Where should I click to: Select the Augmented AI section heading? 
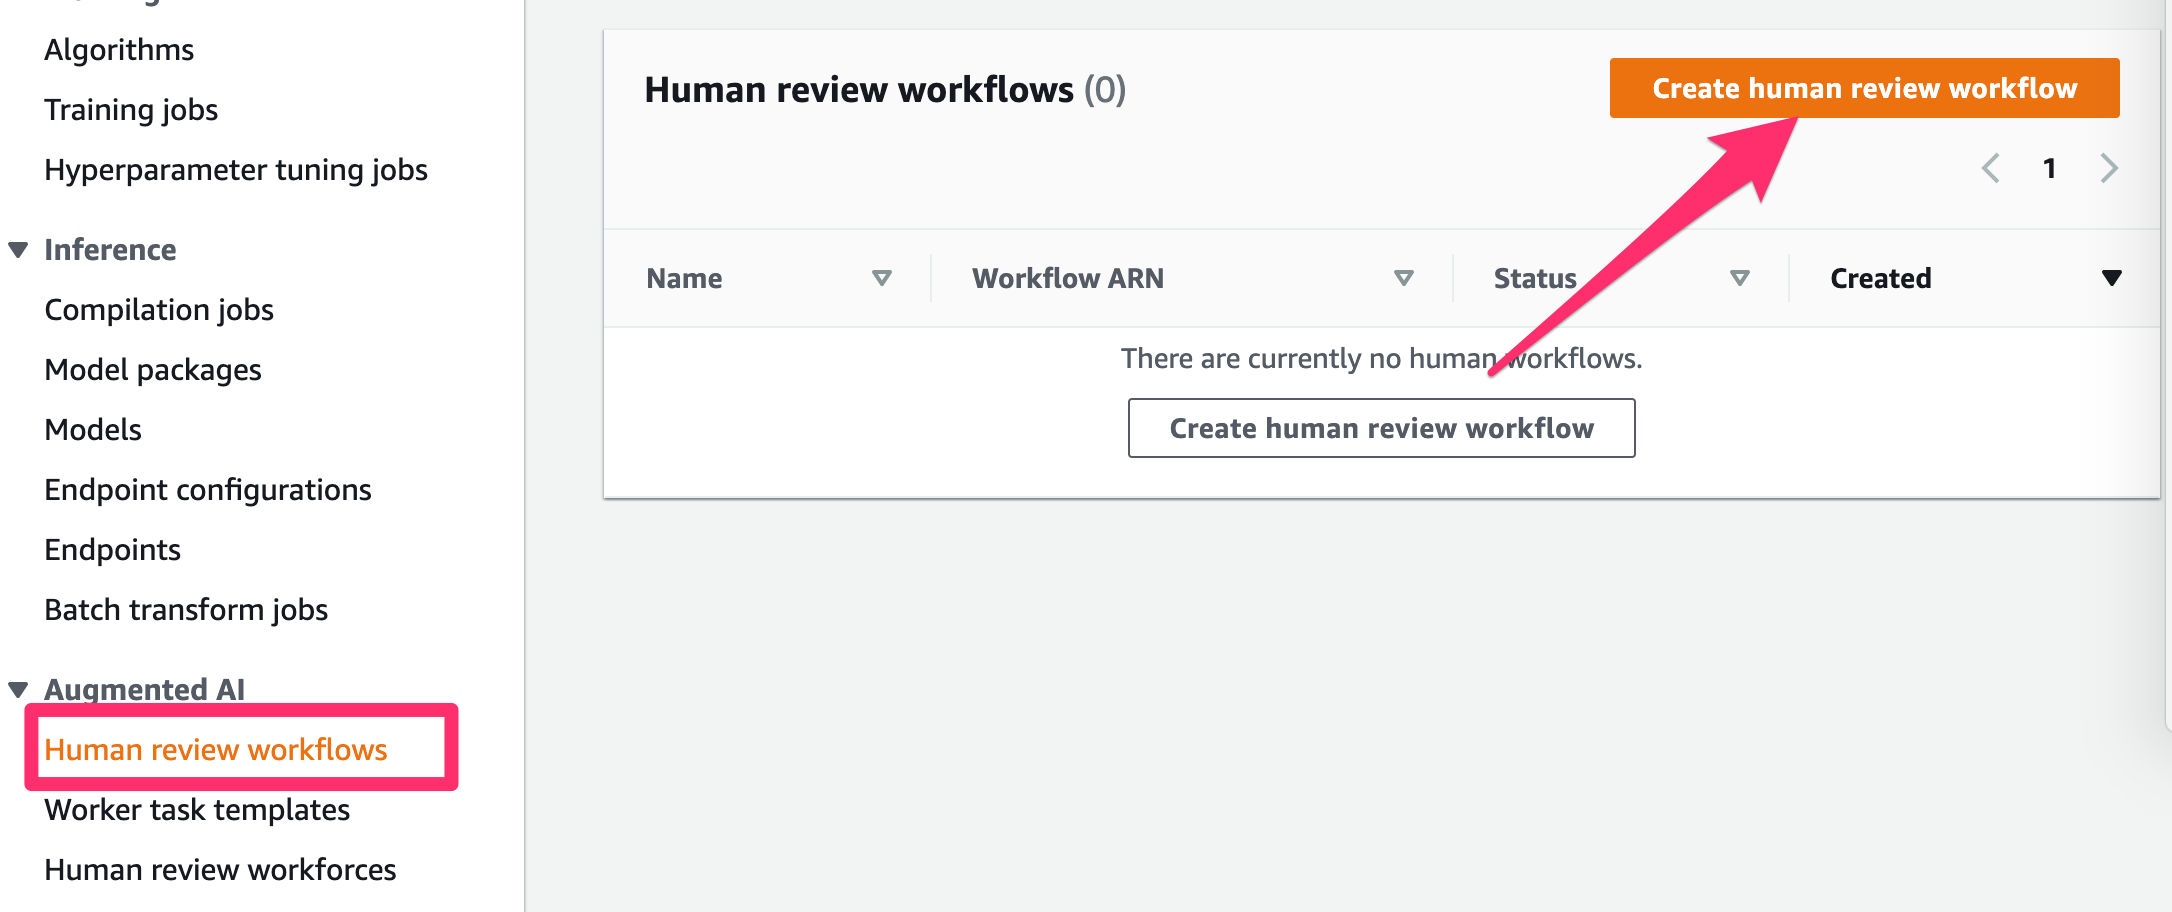coord(145,689)
